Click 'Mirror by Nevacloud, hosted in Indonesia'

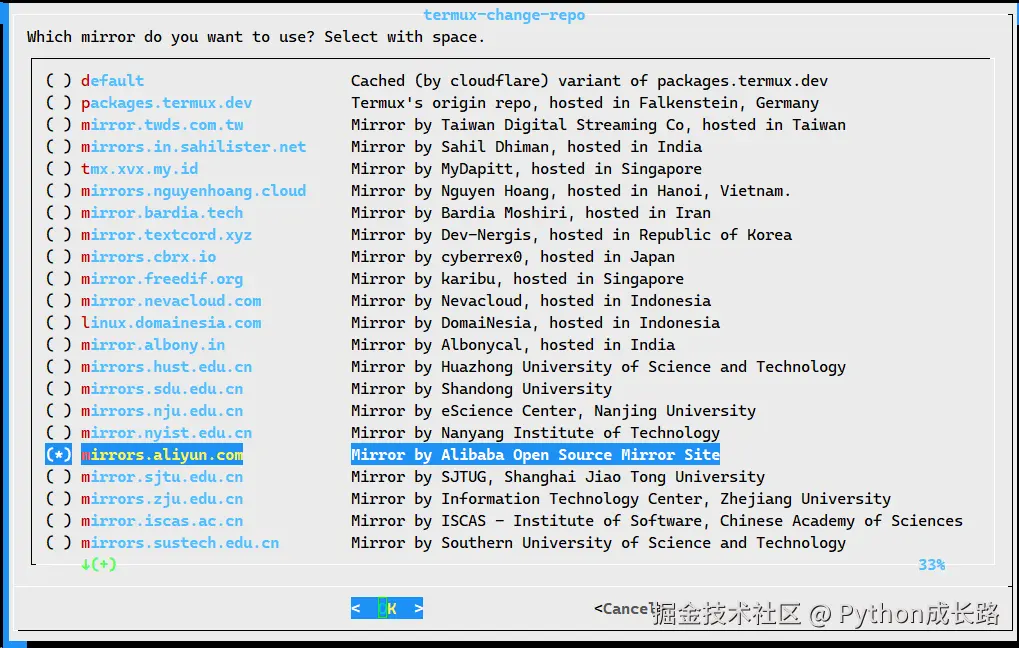pos(531,301)
